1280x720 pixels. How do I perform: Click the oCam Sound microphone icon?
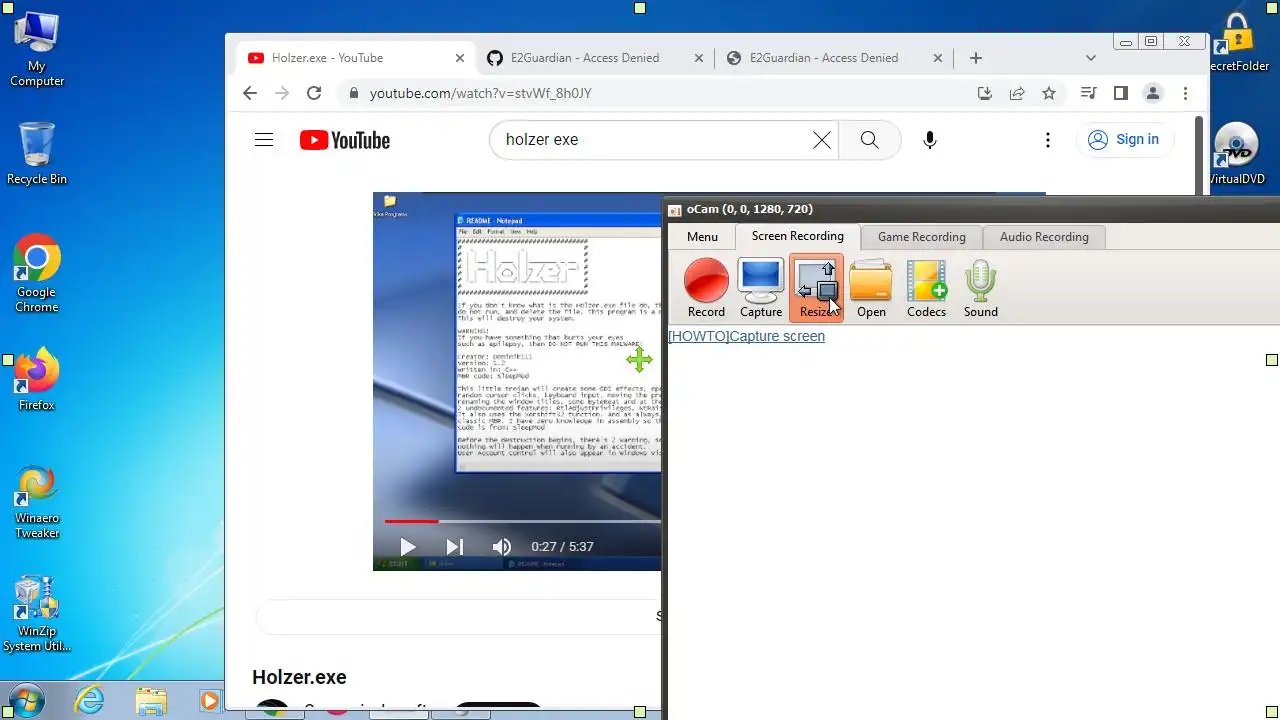pos(981,288)
